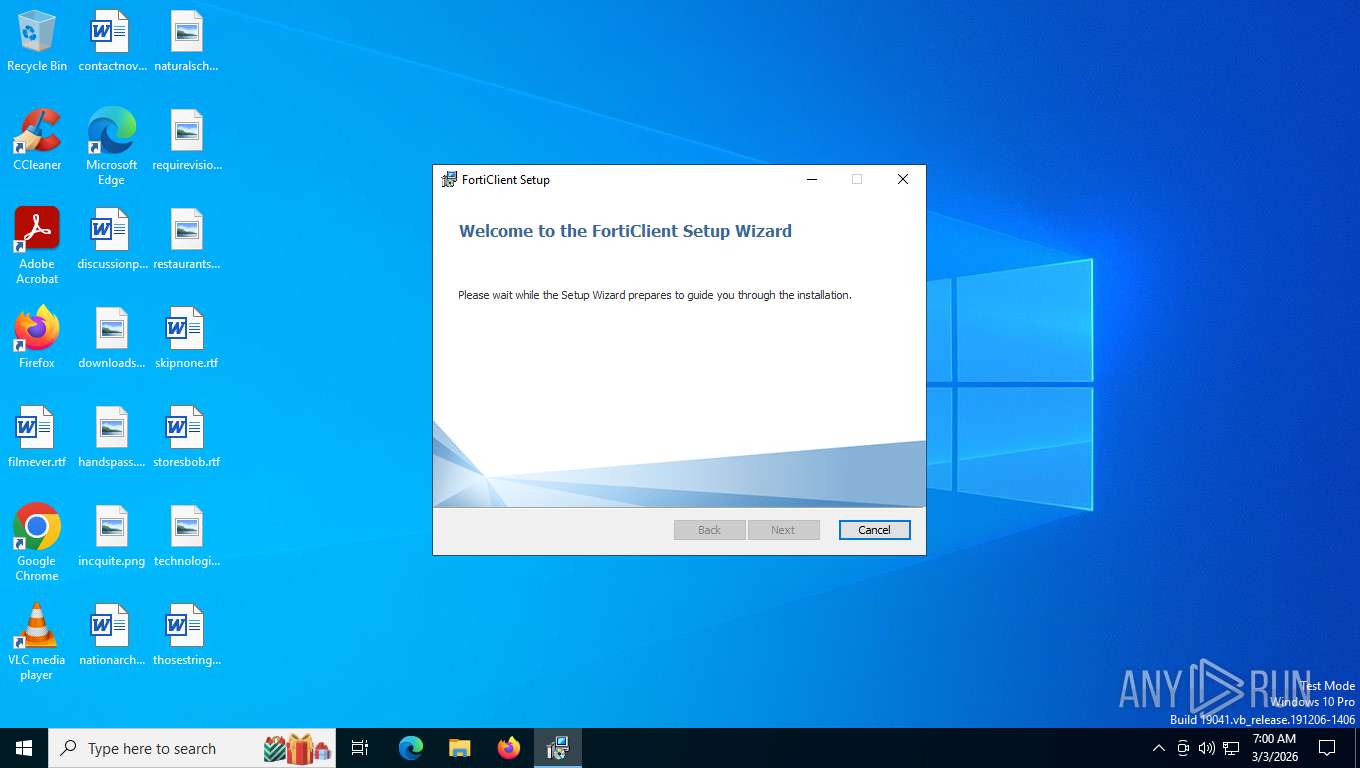This screenshot has width=1360, height=768.
Task: Select the thosestring... document icon
Action: pyautogui.click(x=186, y=636)
